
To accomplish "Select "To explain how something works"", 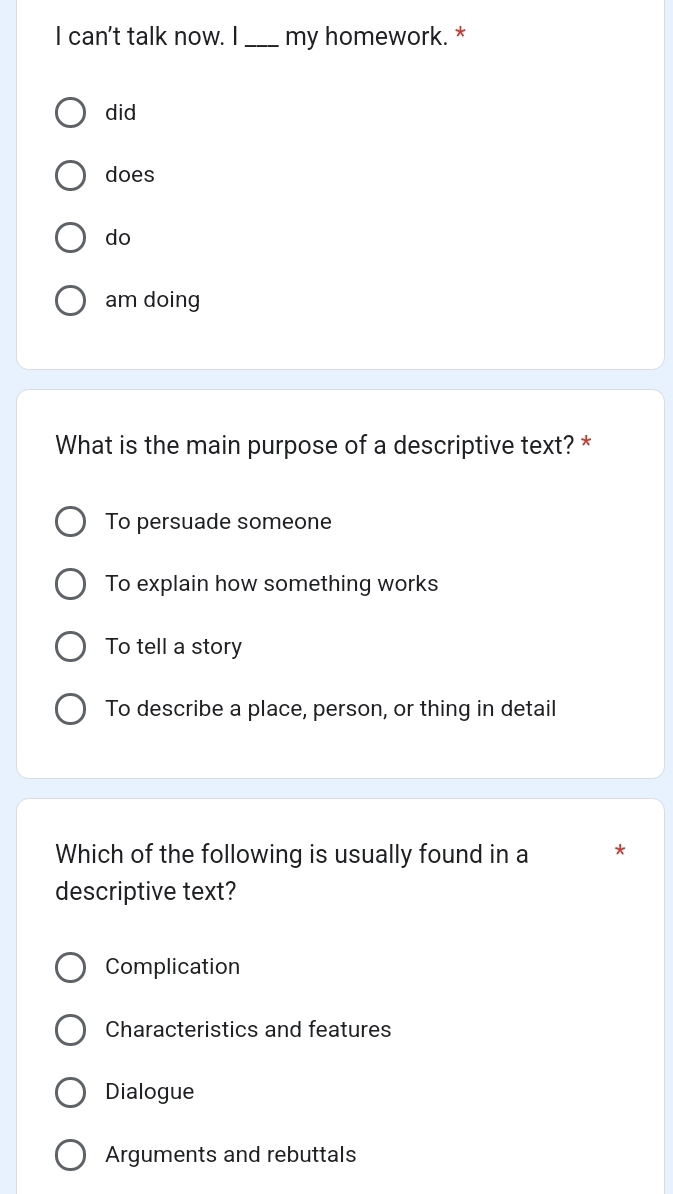I will pos(70,585).
